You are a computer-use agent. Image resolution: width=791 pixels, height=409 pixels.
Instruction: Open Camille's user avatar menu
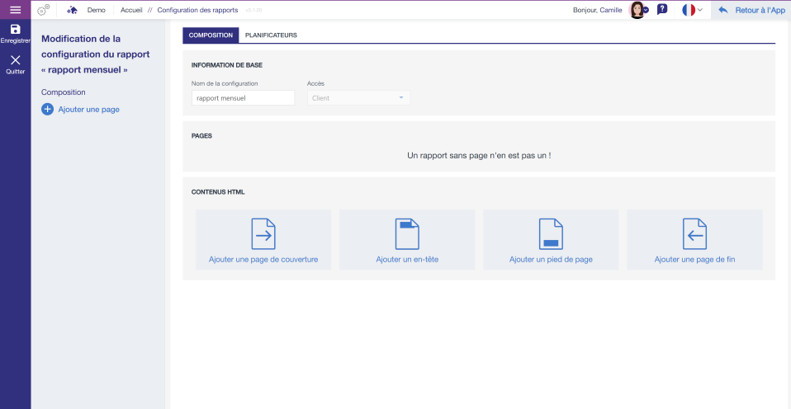pos(637,10)
